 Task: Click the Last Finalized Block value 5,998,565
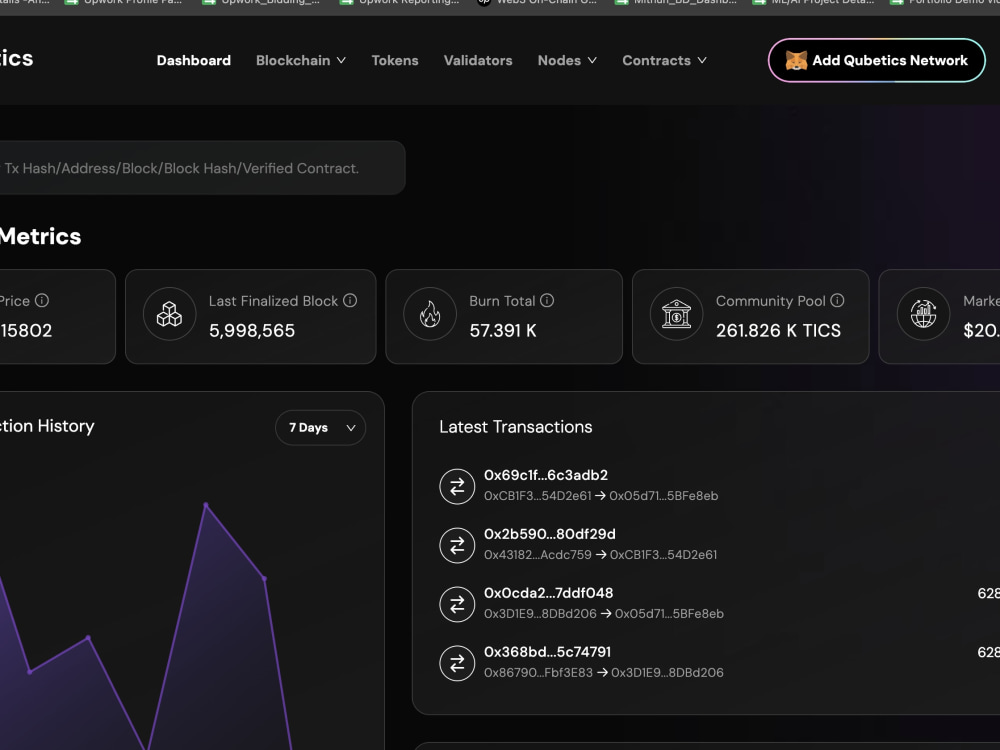click(x=252, y=330)
